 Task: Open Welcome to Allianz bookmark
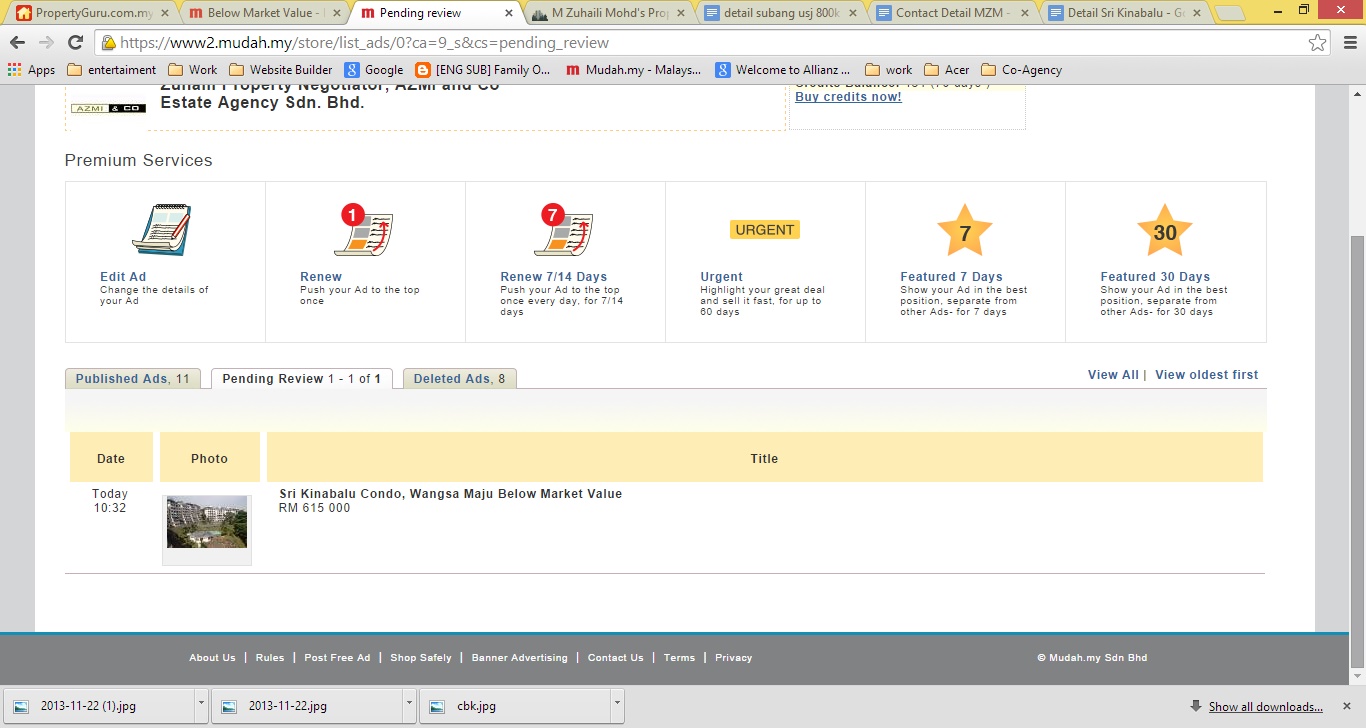(783, 70)
